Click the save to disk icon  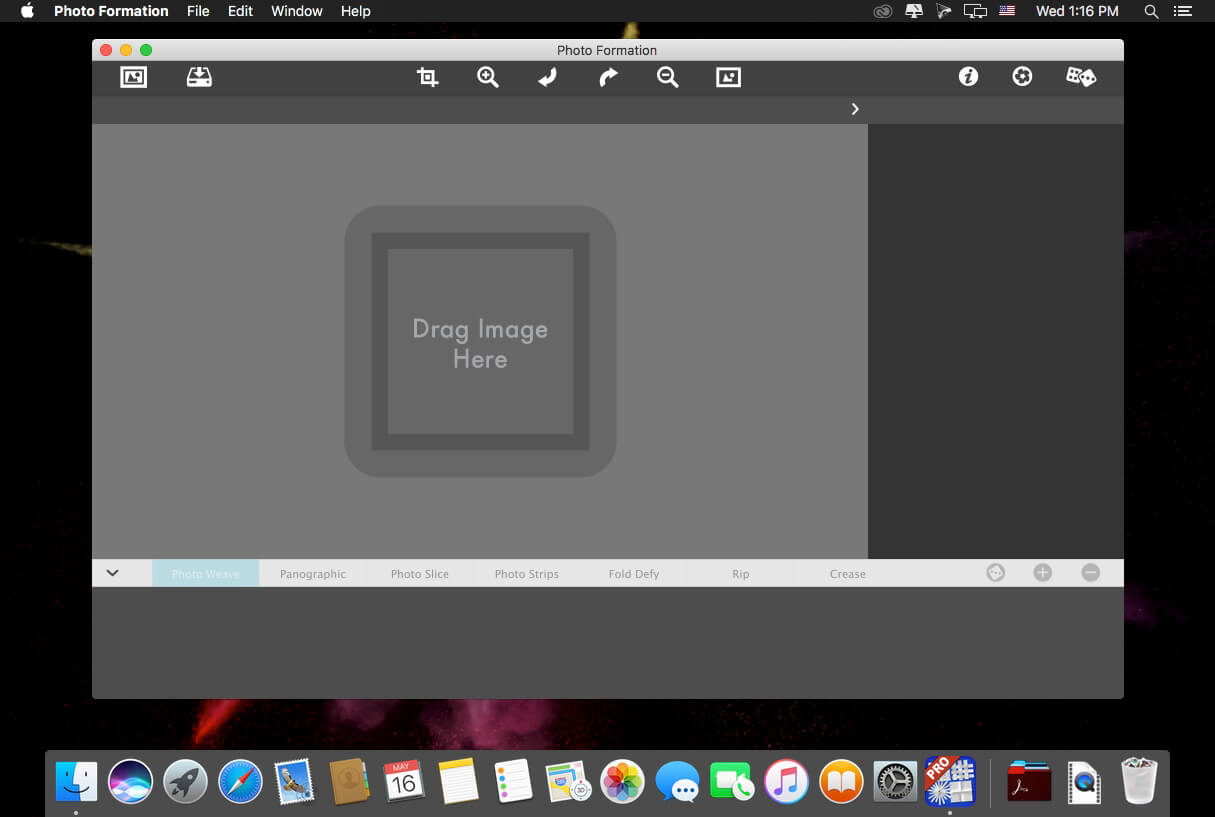(x=199, y=77)
